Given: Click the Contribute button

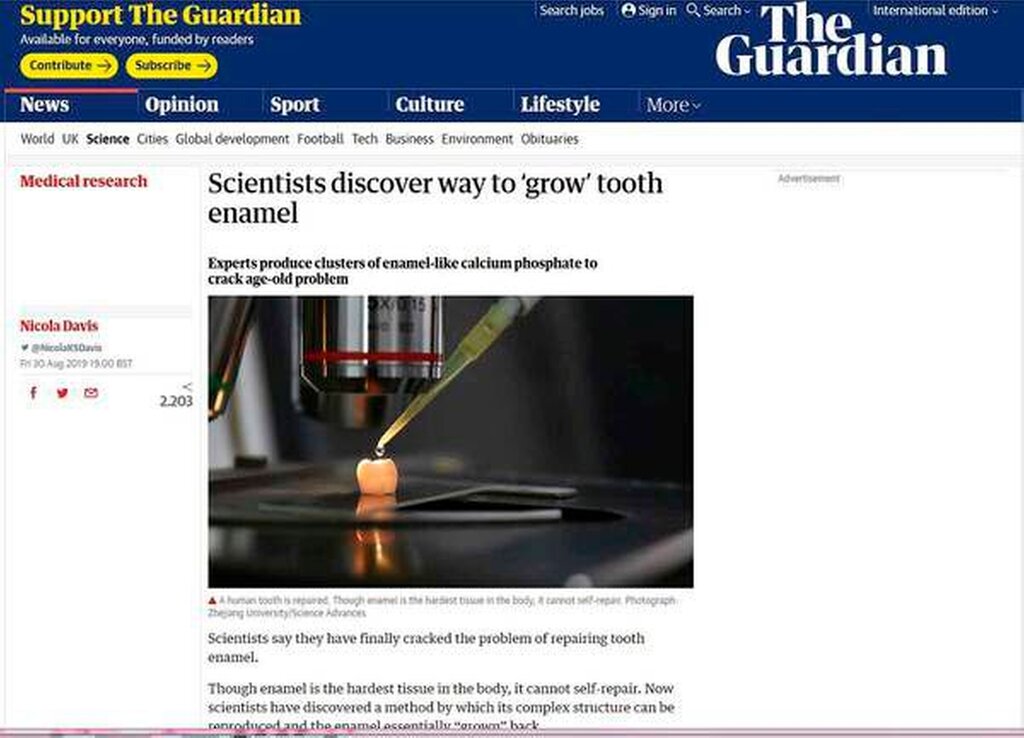Looking at the screenshot, I should tap(69, 66).
